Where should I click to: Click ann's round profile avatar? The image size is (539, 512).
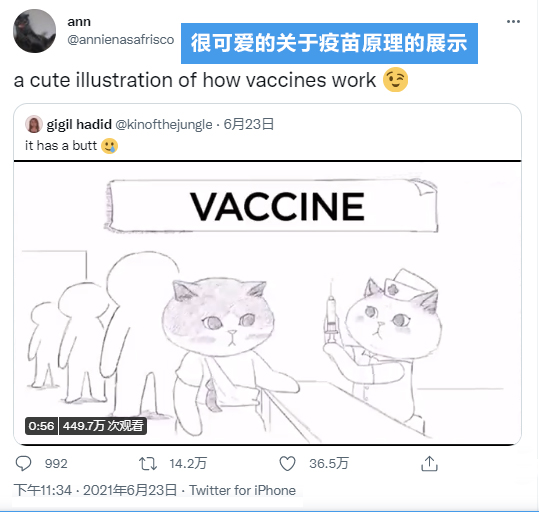pyautogui.click(x=34, y=31)
